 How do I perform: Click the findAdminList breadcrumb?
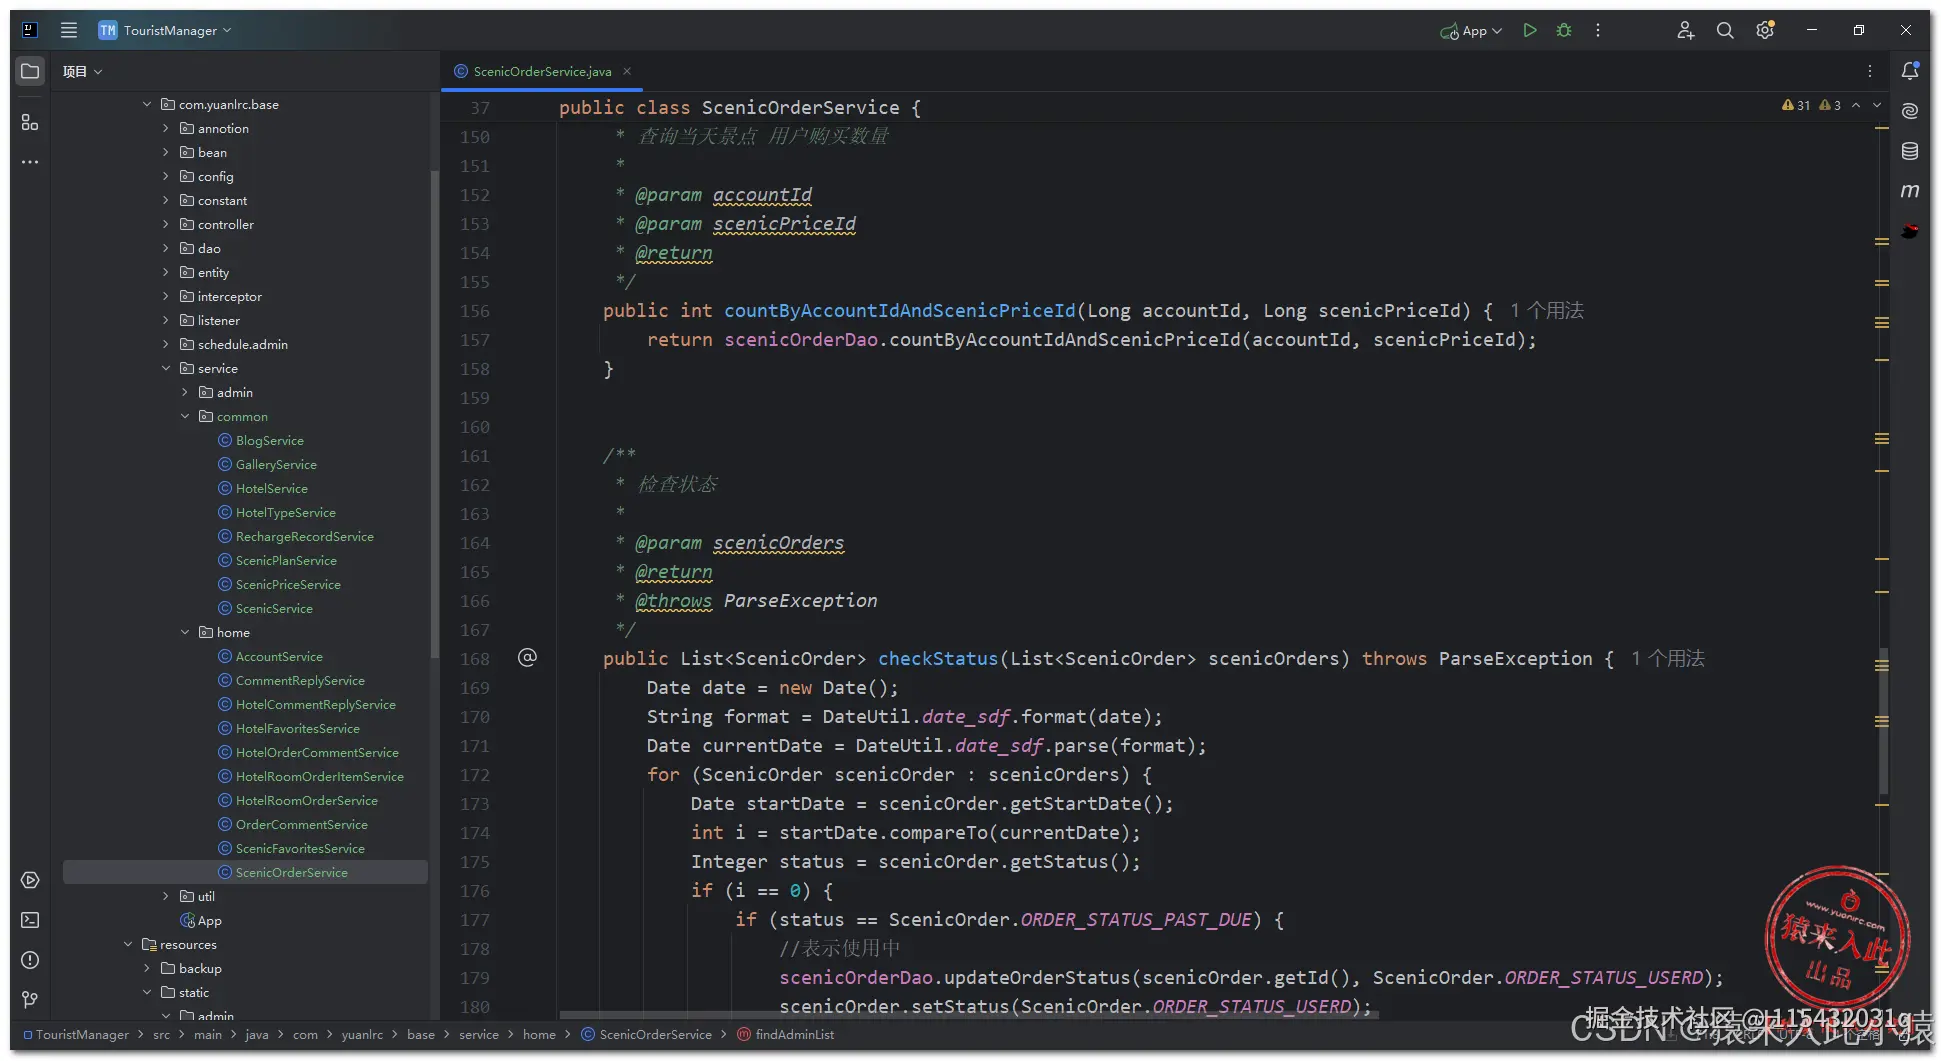(x=794, y=1035)
